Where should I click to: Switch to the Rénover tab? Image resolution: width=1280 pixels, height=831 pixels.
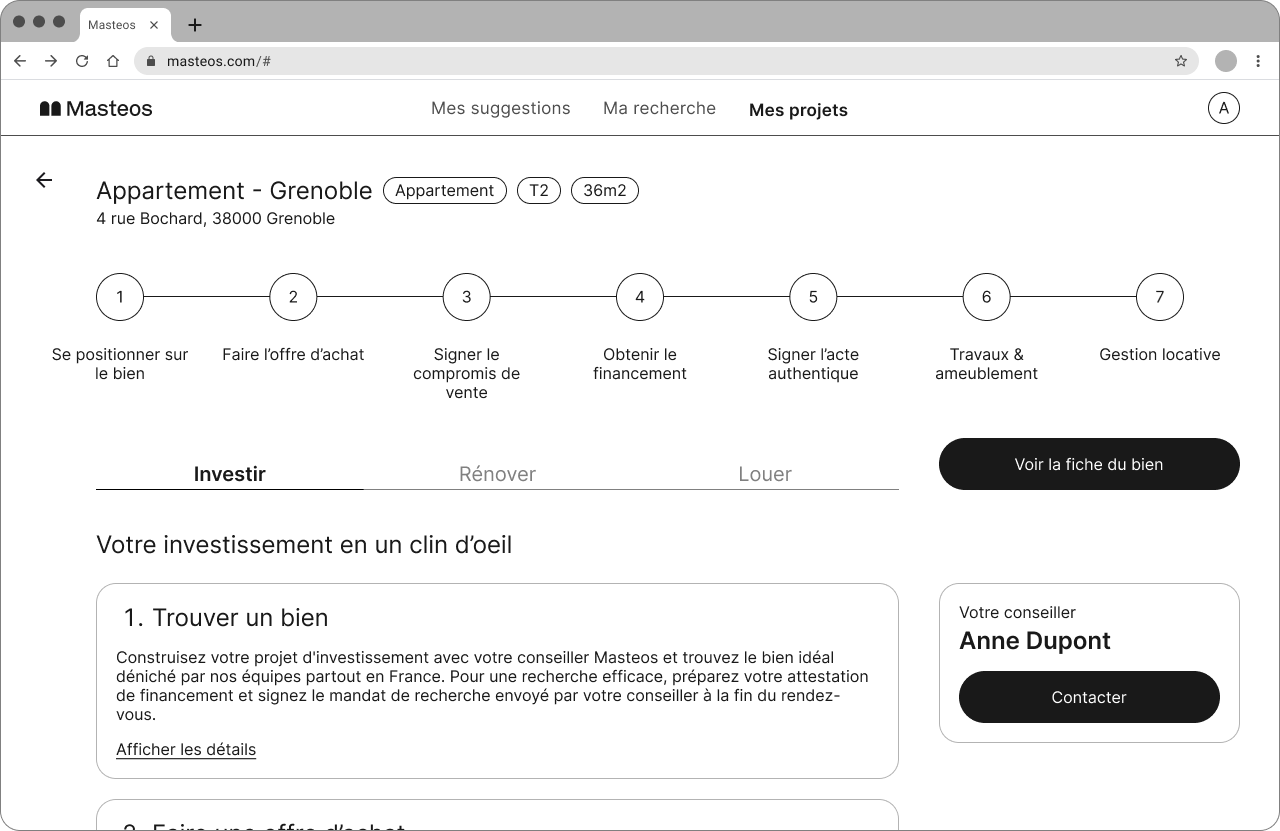tap(497, 474)
